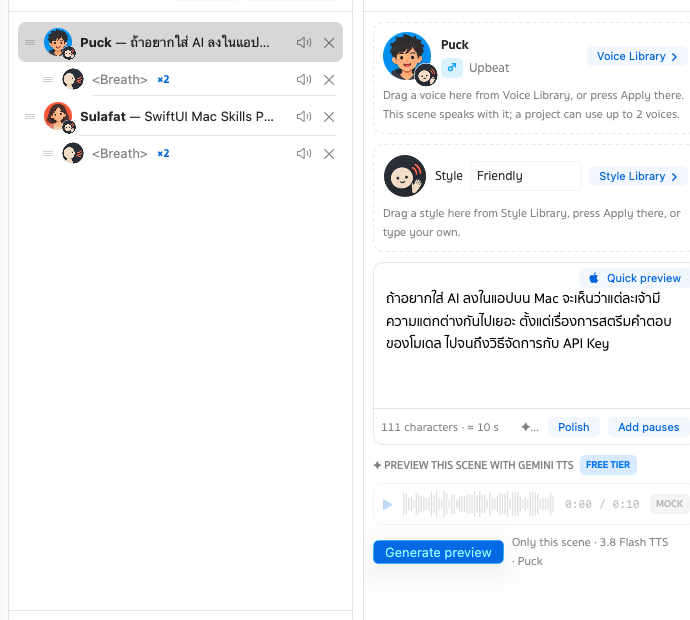Generate preview for this scene

click(438, 552)
